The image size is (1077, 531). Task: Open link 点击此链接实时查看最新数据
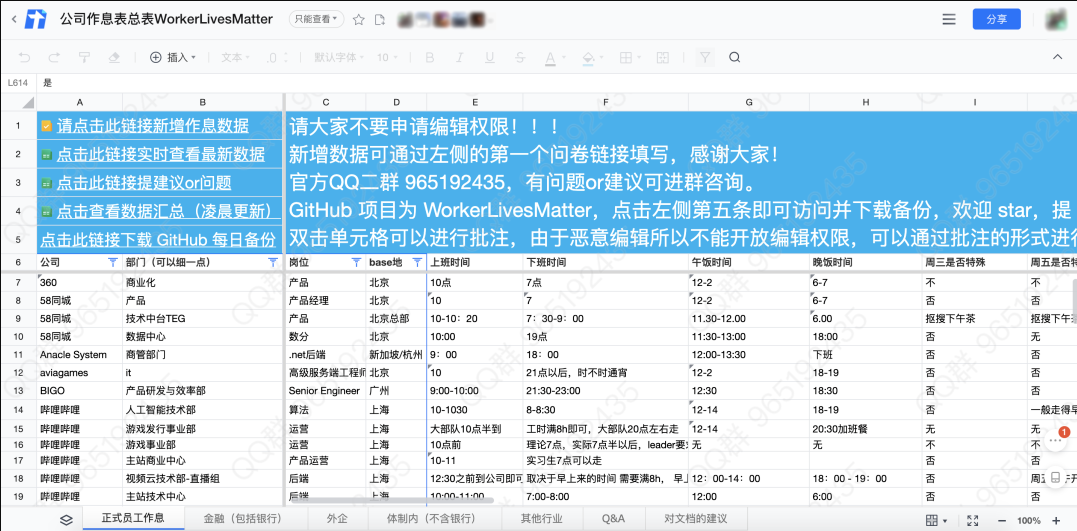pos(161,154)
